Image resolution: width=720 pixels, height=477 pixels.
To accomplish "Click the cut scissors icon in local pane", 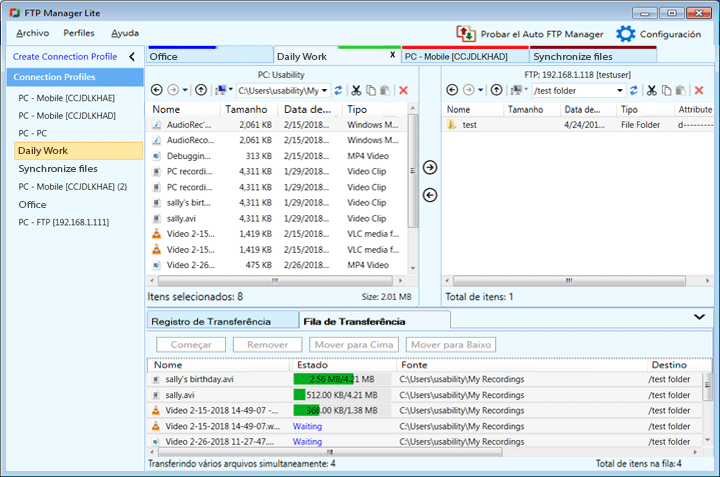I will click(355, 90).
